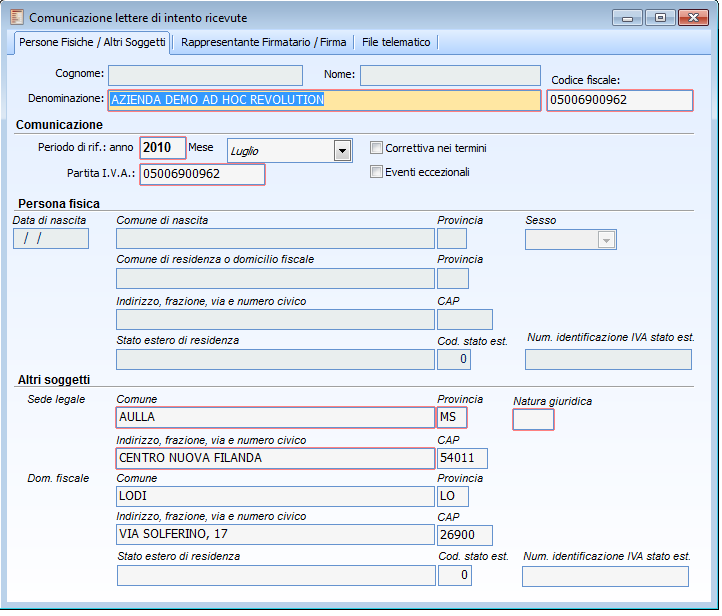Click Sede legale CAP field 54011
This screenshot has height=616, width=722.
(462, 459)
